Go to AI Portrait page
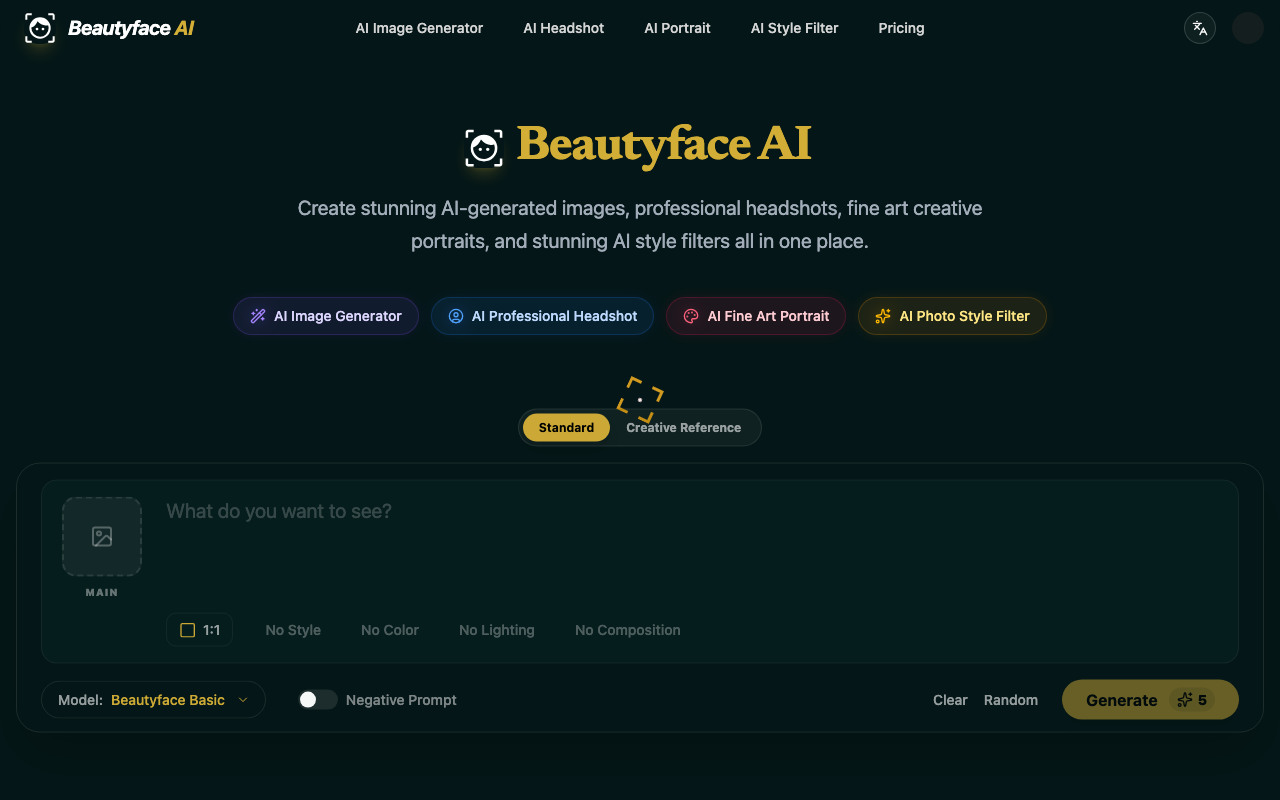Image resolution: width=1280 pixels, height=800 pixels. (677, 28)
